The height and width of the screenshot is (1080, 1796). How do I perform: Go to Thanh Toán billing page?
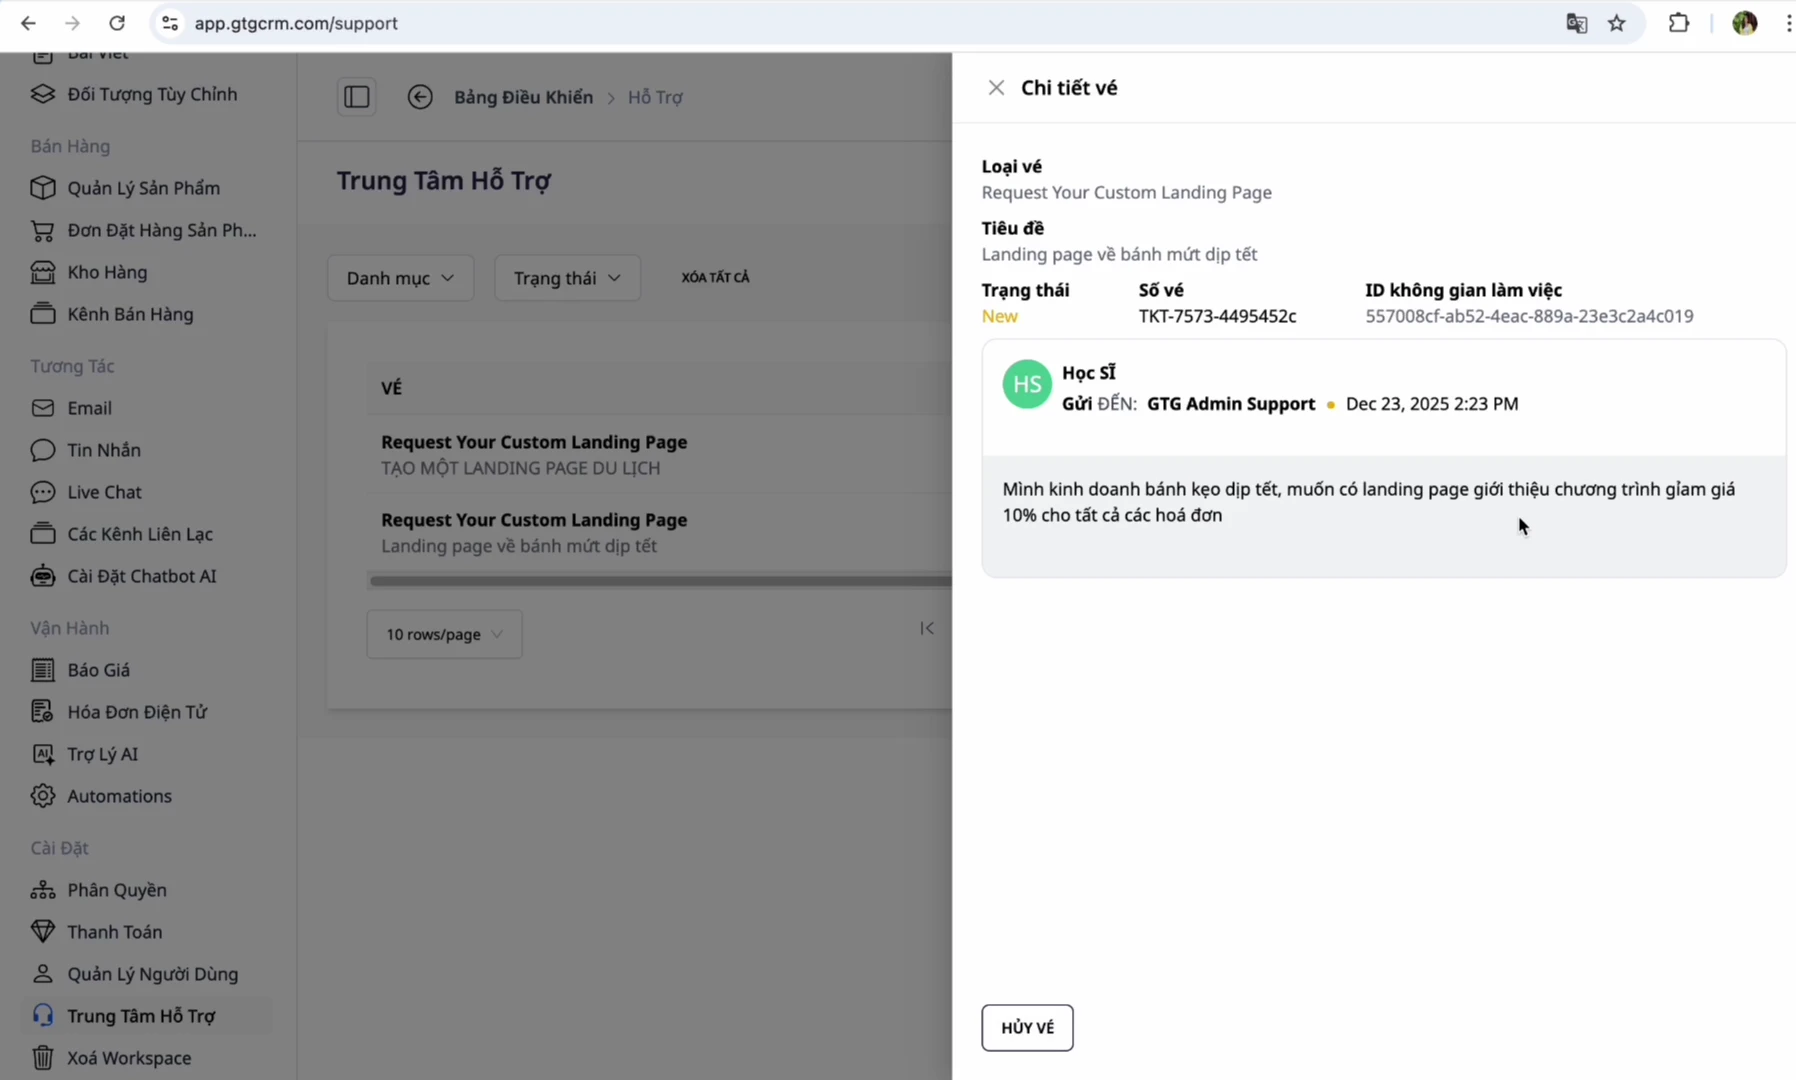[114, 932]
